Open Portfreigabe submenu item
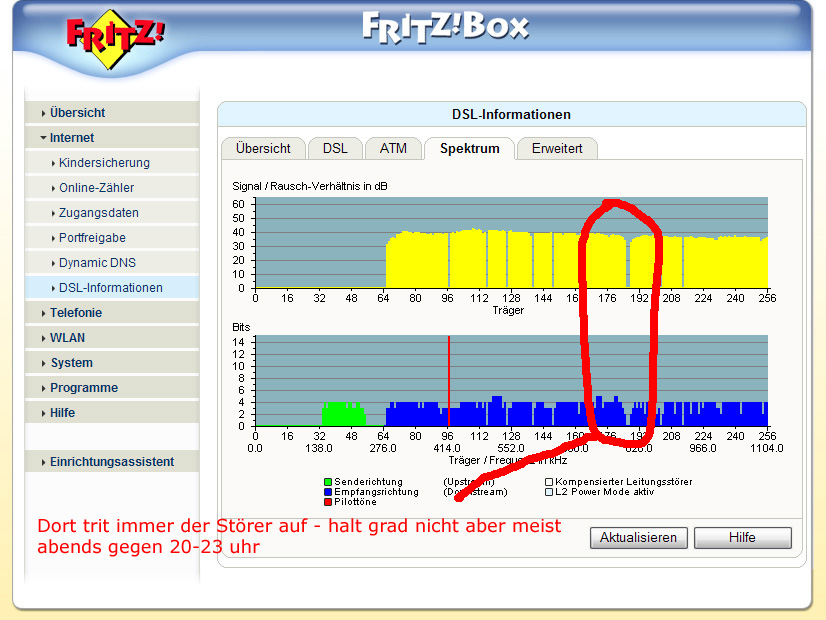The width and height of the screenshot is (826, 620). pos(112,238)
